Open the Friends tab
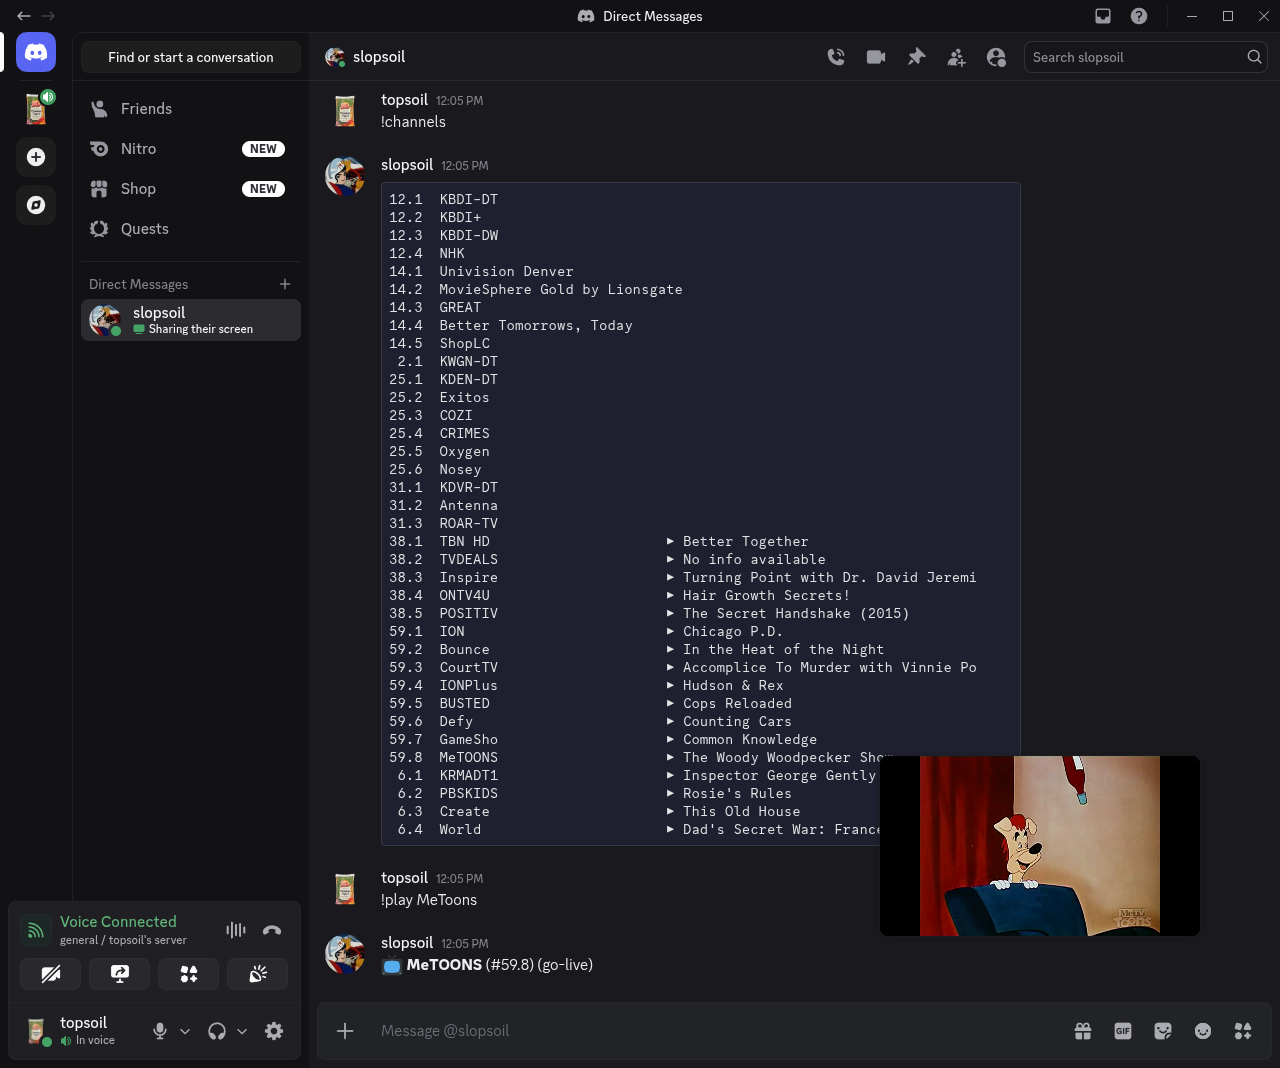 (x=191, y=109)
